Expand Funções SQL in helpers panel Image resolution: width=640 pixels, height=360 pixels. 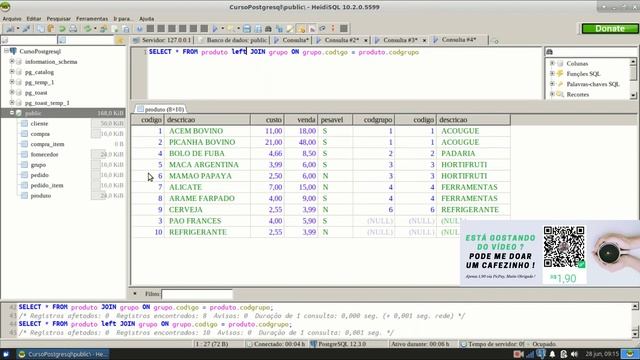click(x=552, y=73)
